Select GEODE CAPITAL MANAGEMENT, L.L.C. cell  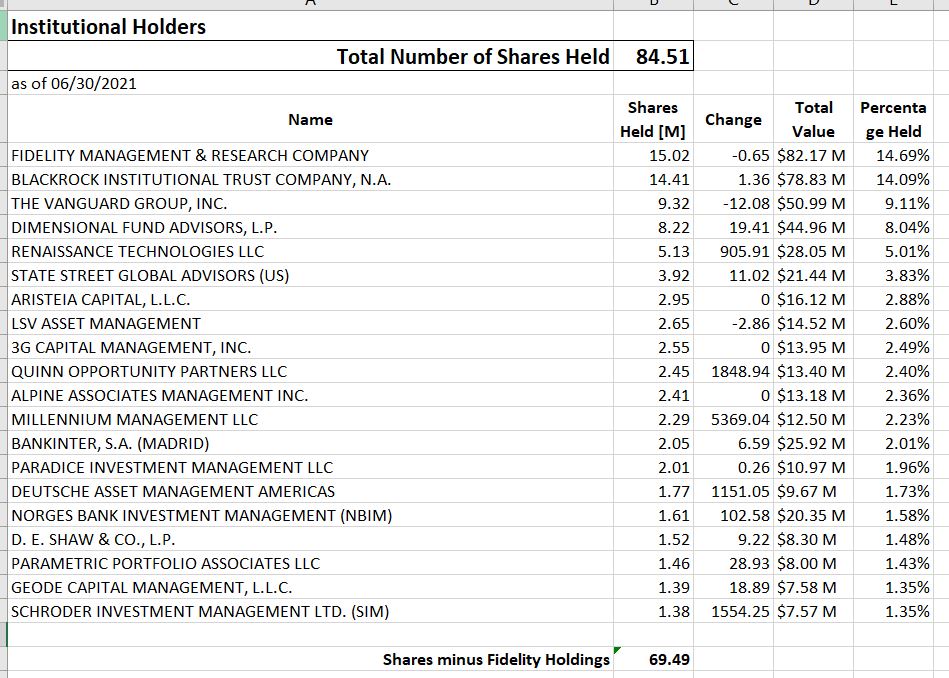point(310,587)
